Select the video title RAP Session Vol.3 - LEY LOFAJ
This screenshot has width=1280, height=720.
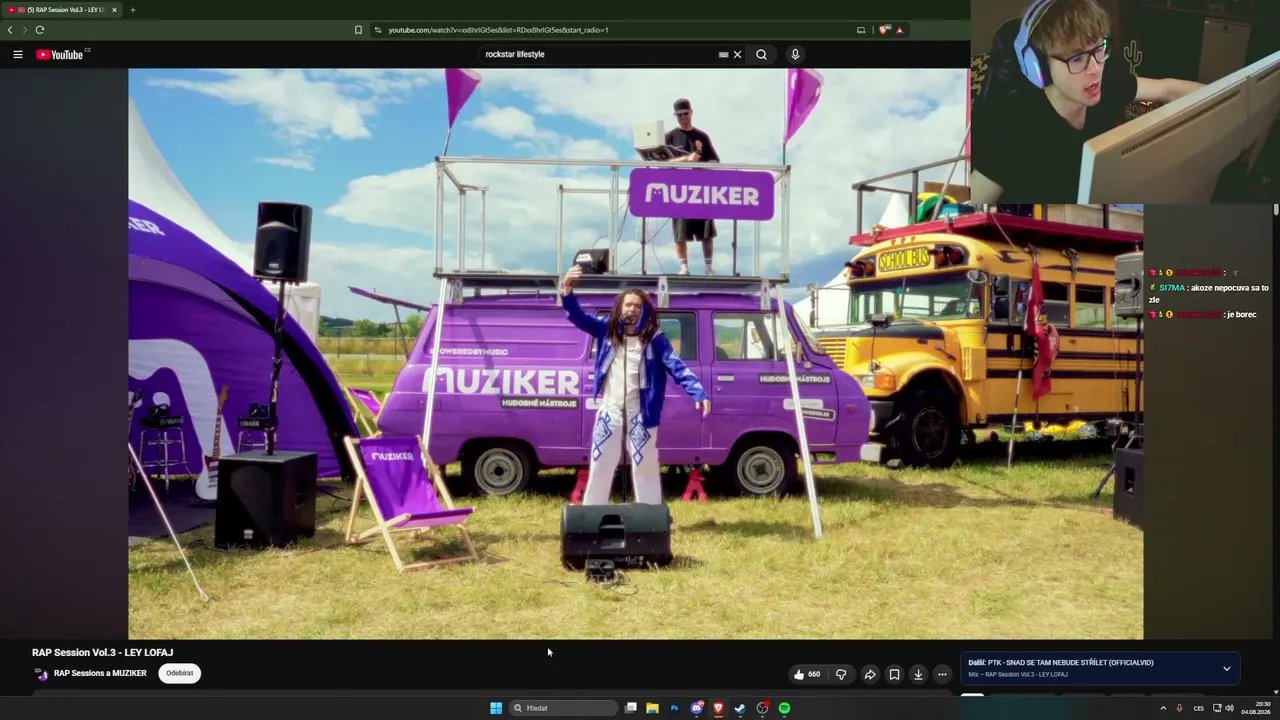click(x=103, y=652)
